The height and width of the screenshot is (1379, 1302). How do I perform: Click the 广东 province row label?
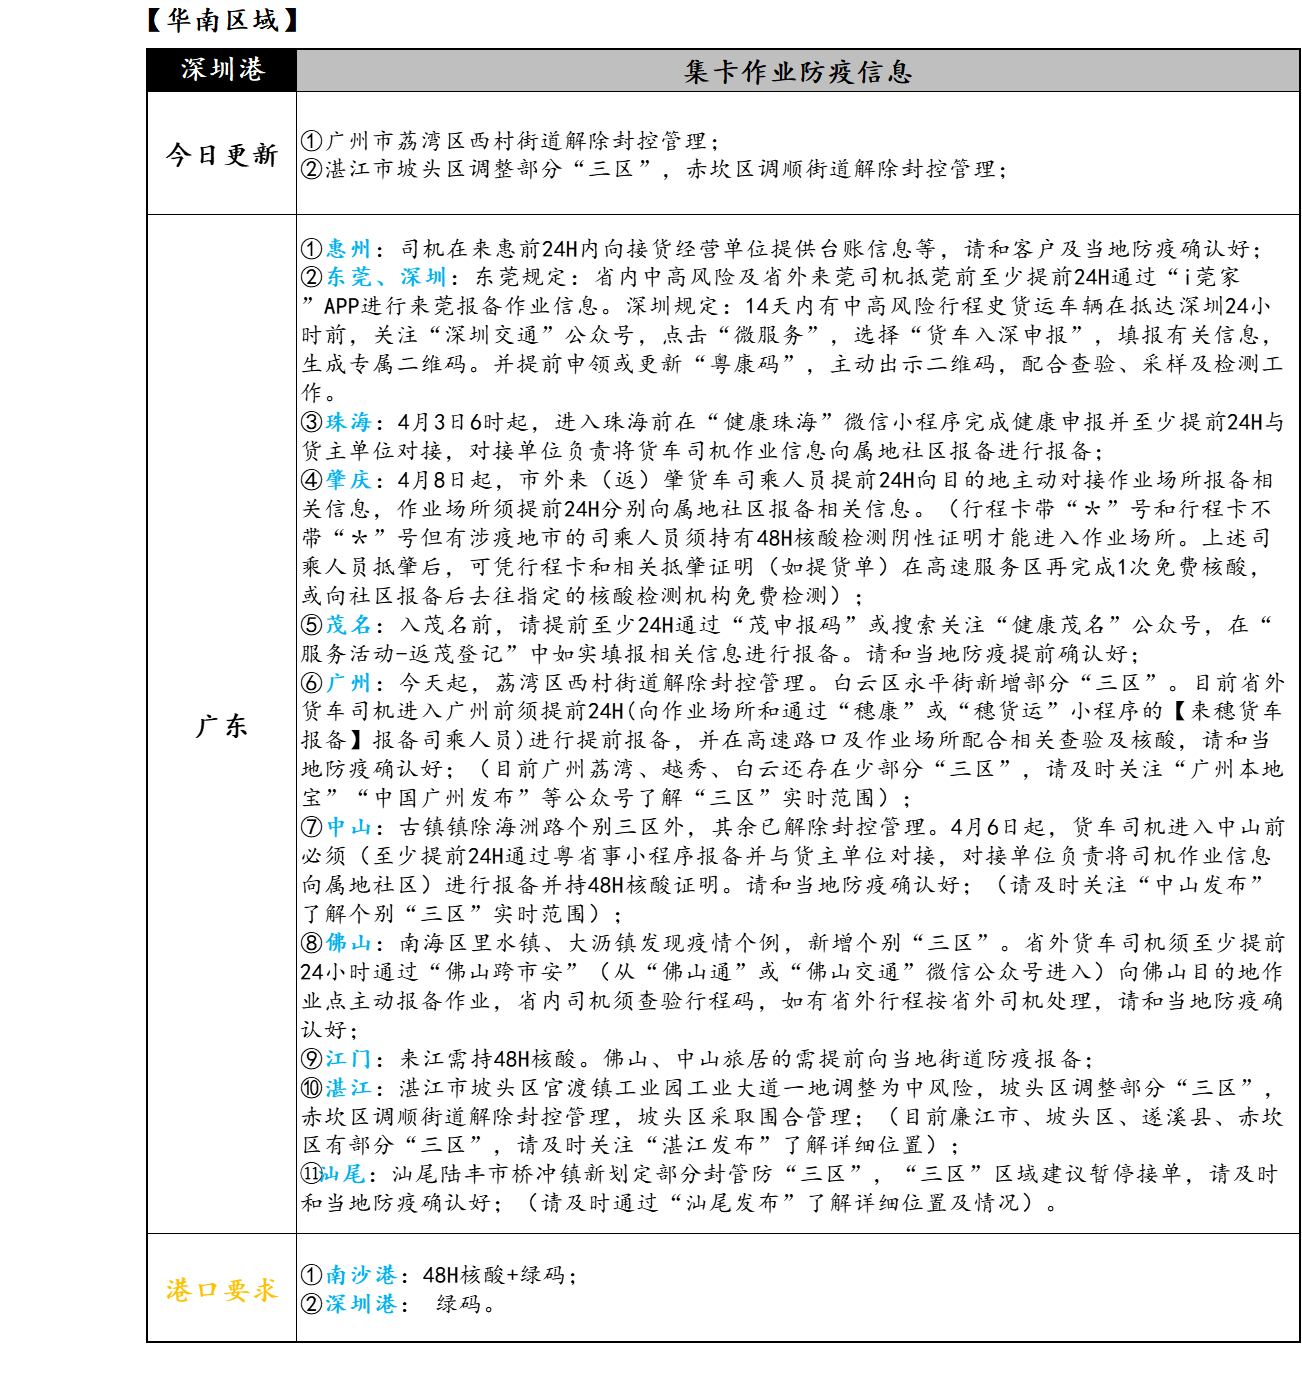222,725
